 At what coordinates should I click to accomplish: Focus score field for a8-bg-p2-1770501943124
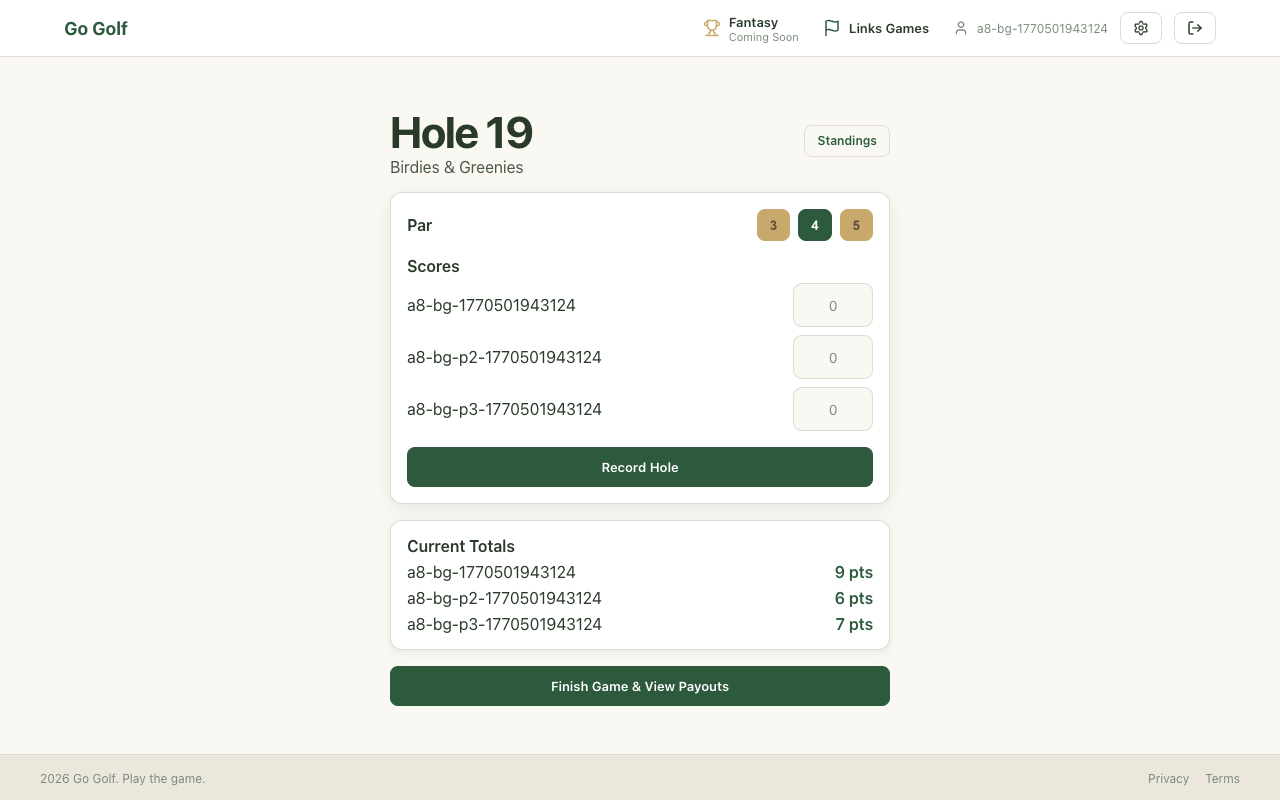[833, 358]
